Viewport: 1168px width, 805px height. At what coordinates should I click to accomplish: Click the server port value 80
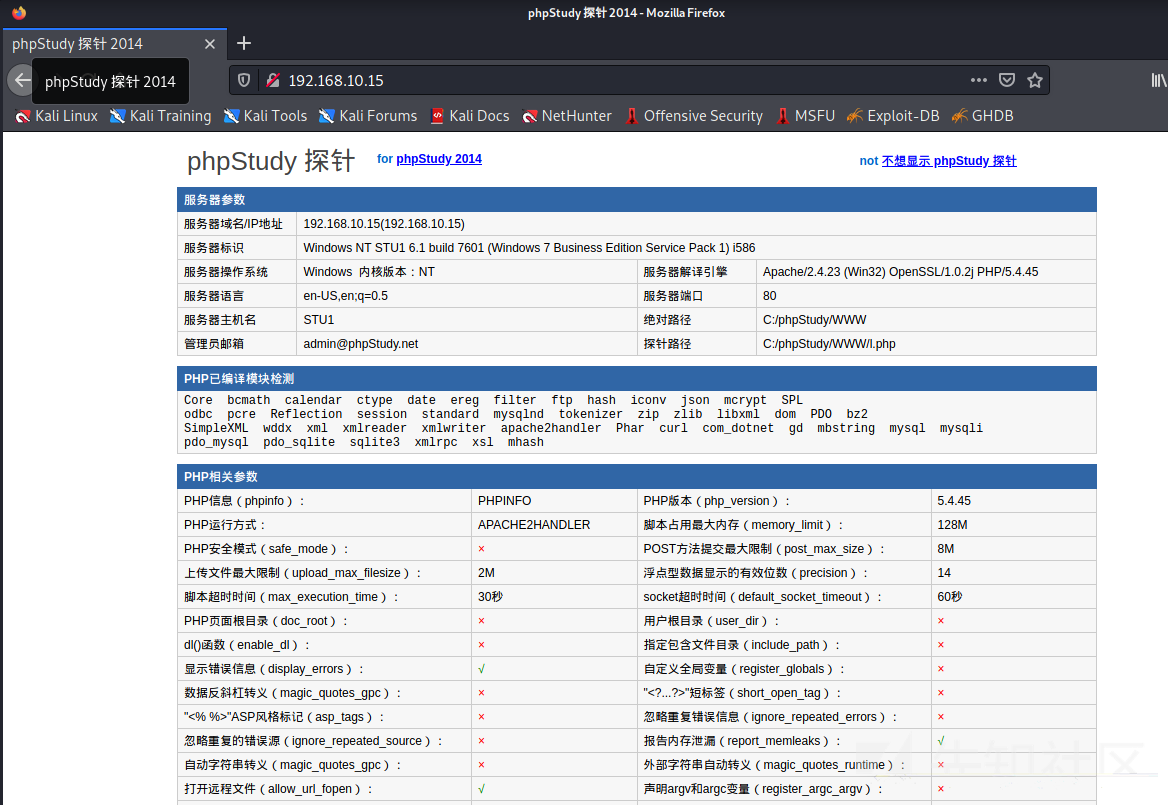769,296
